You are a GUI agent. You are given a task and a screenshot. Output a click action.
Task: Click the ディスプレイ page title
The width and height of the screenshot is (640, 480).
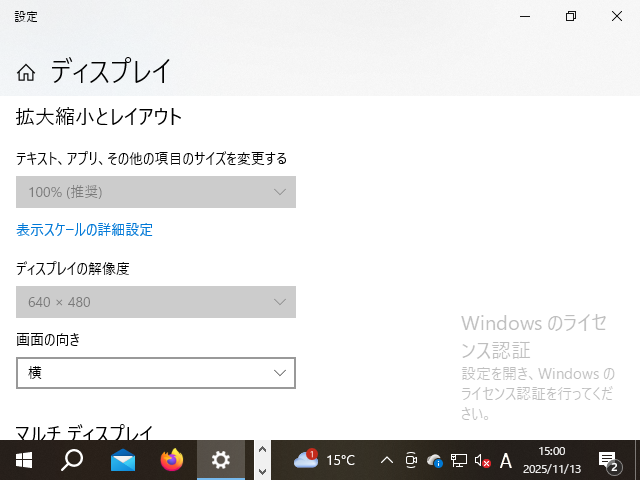pyautogui.click(x=110, y=71)
